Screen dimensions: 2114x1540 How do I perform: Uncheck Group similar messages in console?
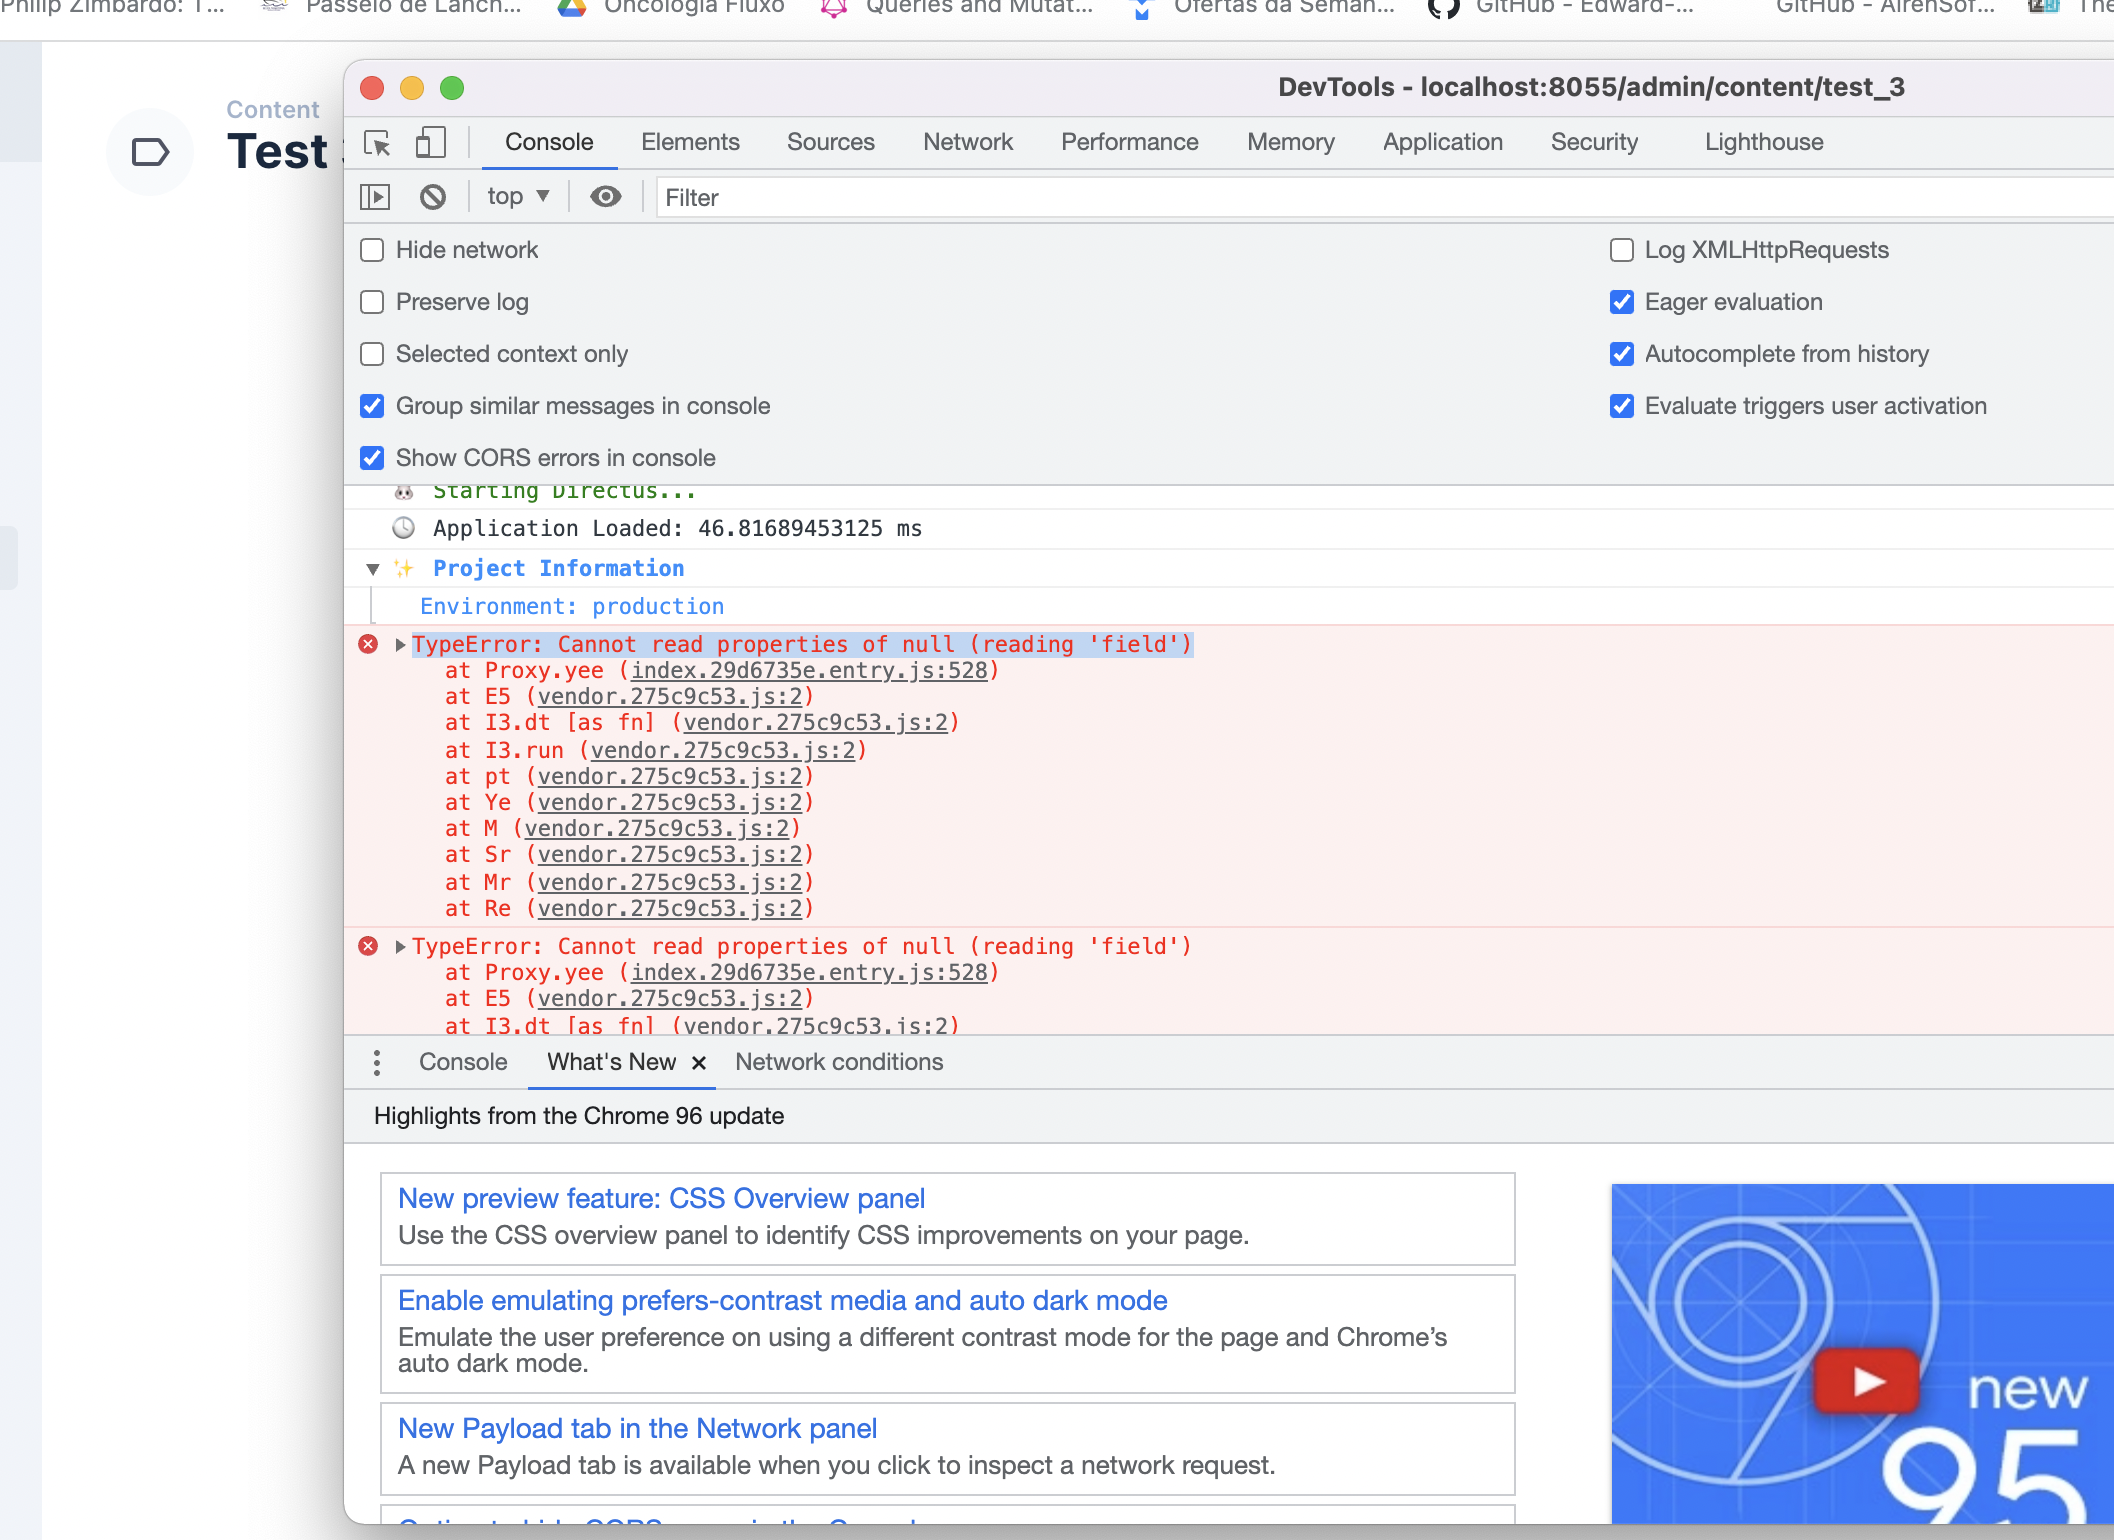coord(372,406)
